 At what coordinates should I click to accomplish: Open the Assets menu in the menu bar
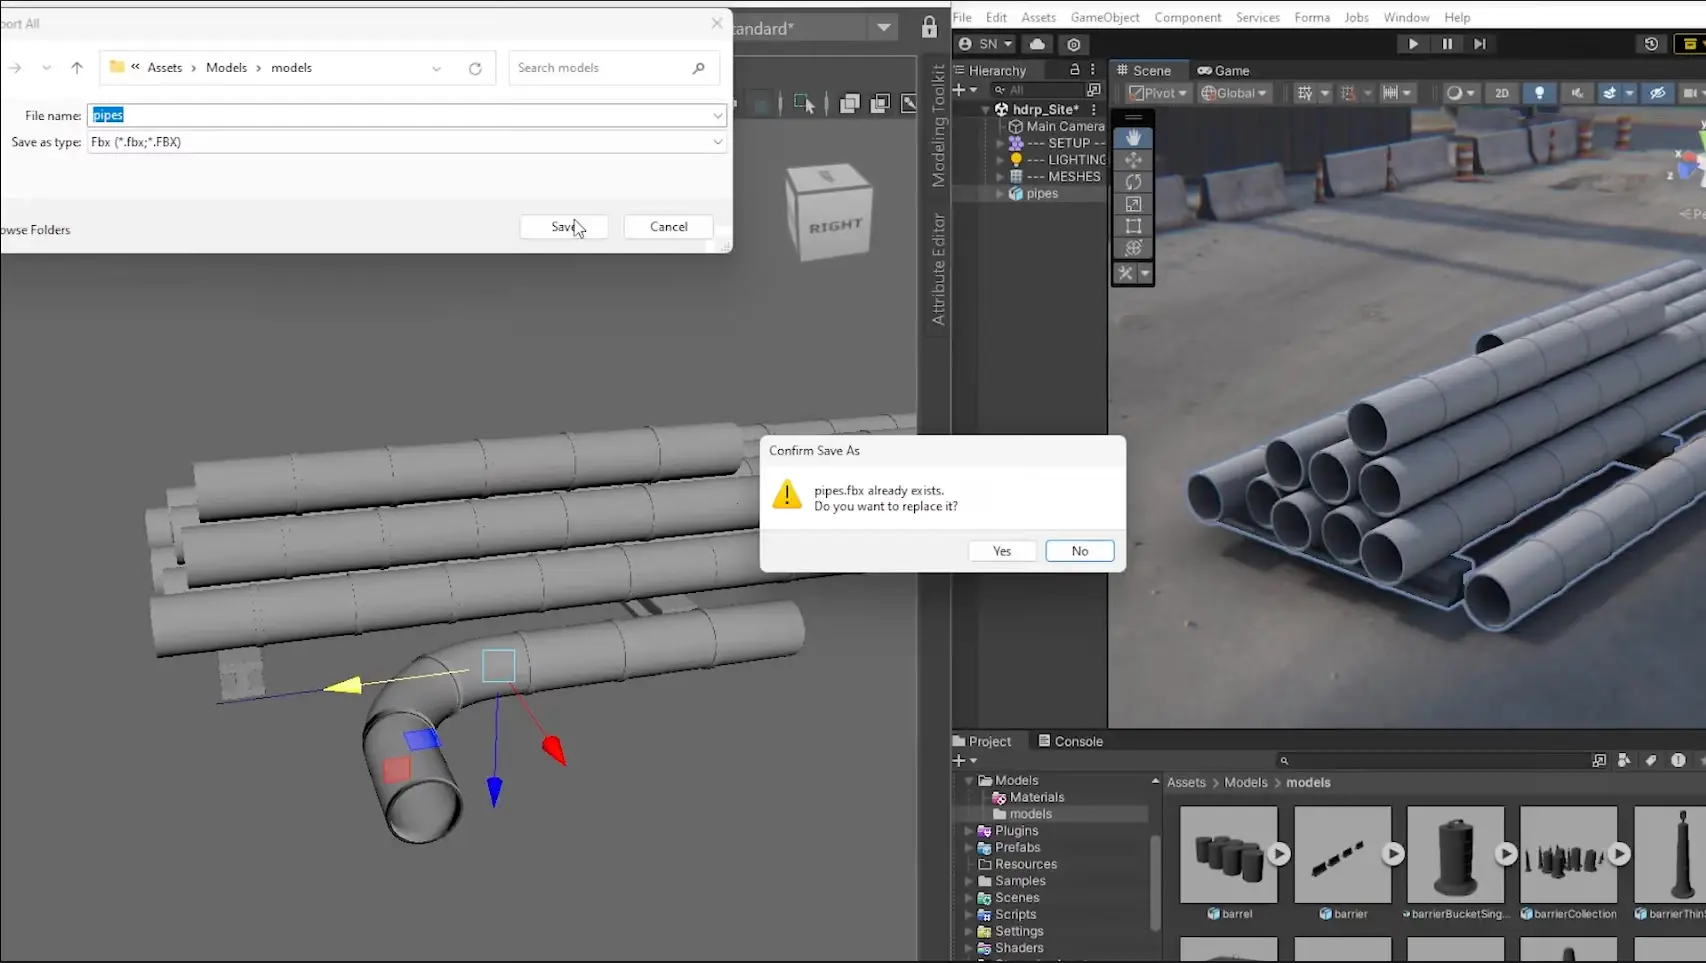coord(1038,17)
